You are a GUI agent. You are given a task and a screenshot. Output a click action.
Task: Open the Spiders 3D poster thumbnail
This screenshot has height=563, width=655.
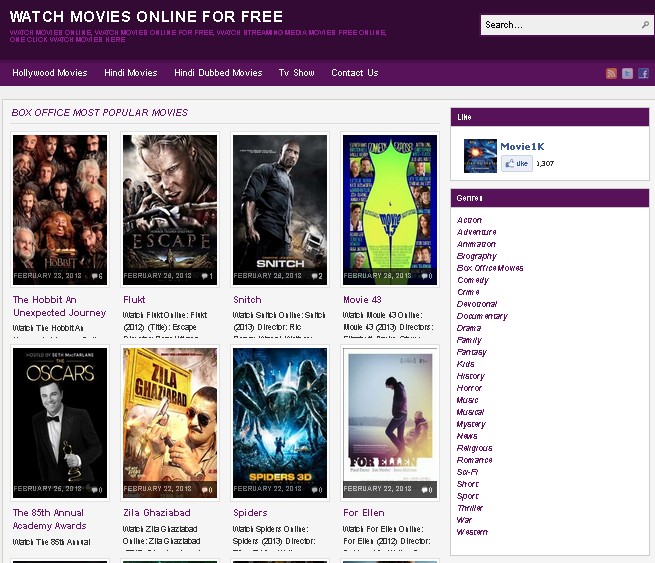point(280,423)
